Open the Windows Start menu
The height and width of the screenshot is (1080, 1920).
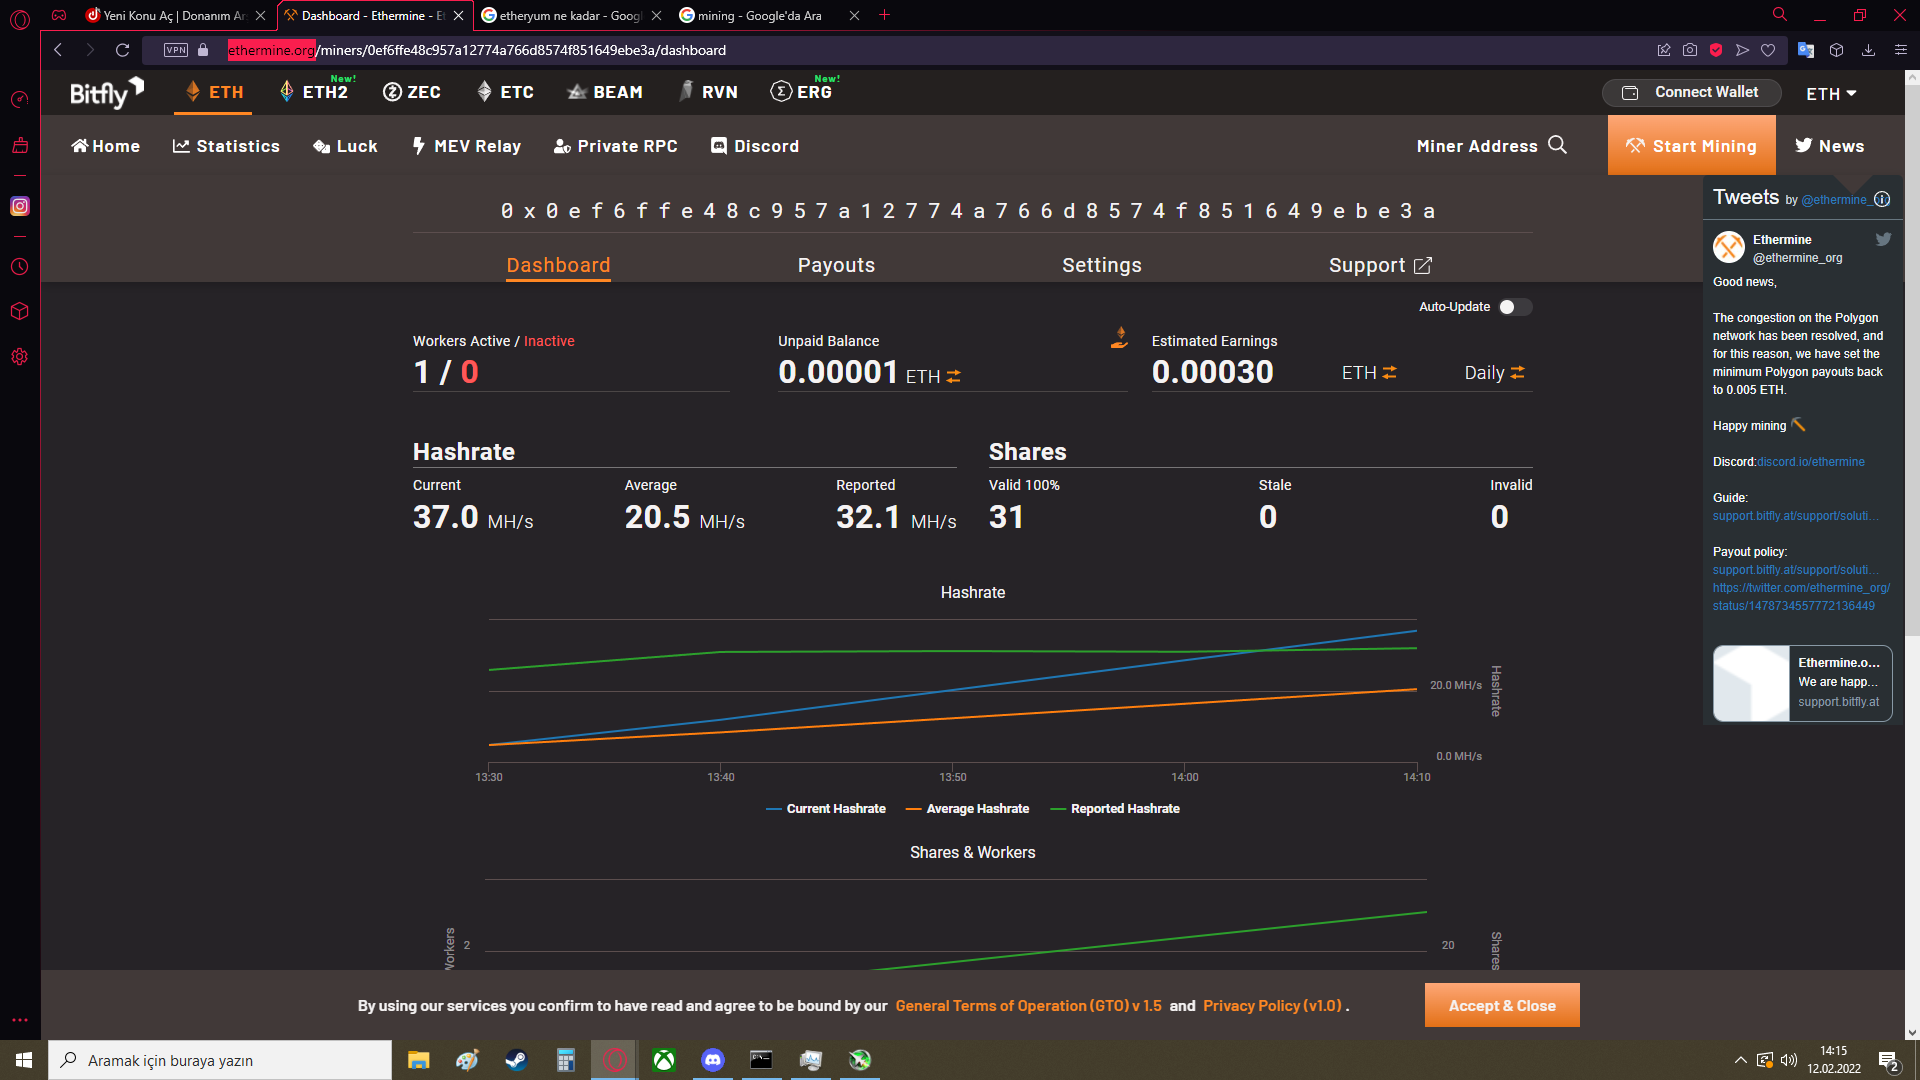24,1060
